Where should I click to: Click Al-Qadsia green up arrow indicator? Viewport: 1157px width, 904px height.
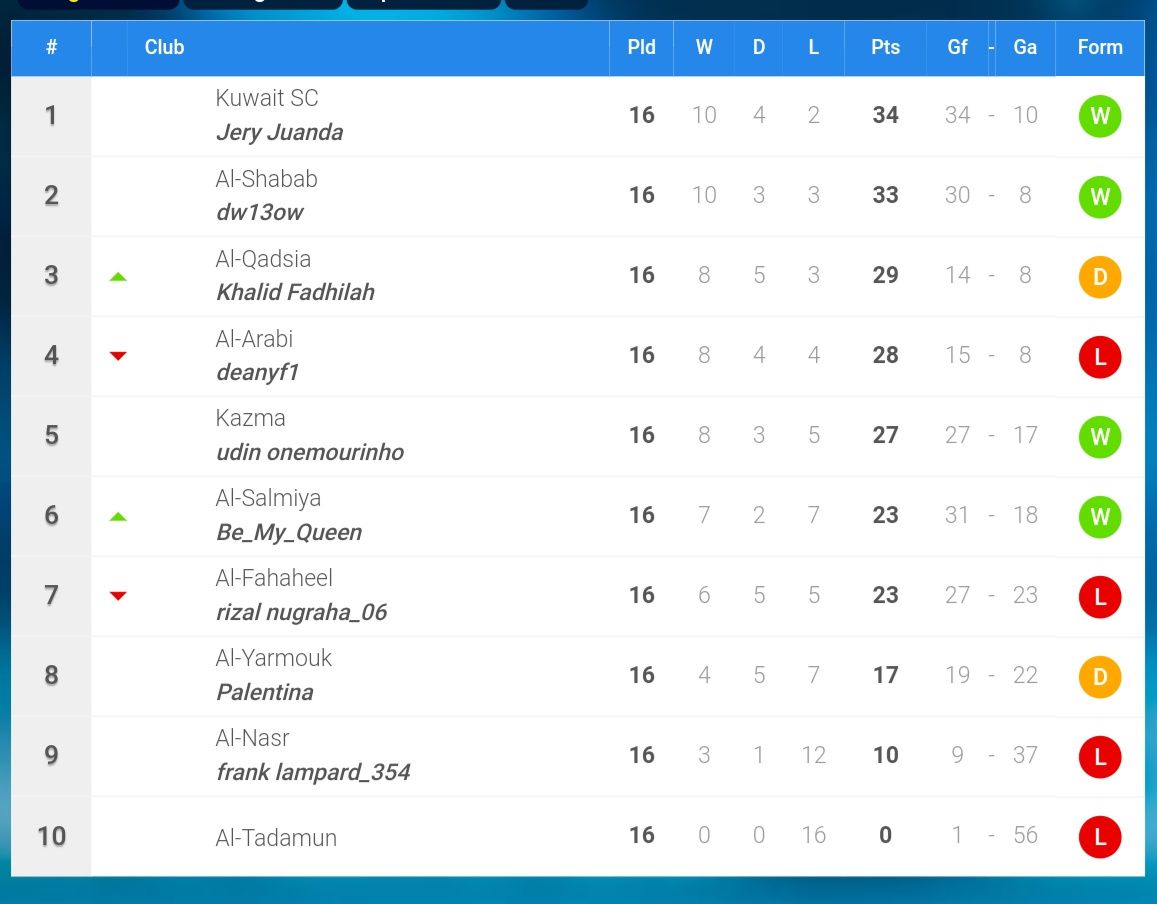118,277
